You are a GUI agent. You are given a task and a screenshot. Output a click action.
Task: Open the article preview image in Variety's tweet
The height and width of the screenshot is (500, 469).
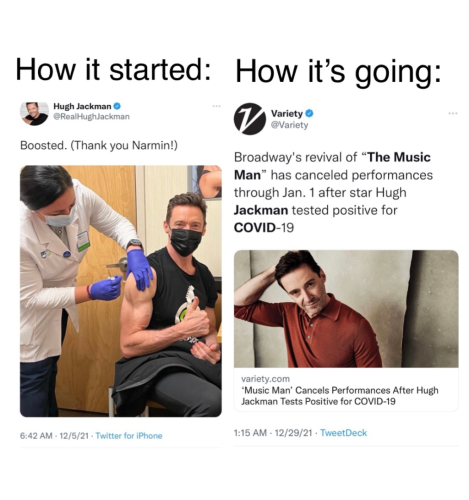click(x=346, y=309)
